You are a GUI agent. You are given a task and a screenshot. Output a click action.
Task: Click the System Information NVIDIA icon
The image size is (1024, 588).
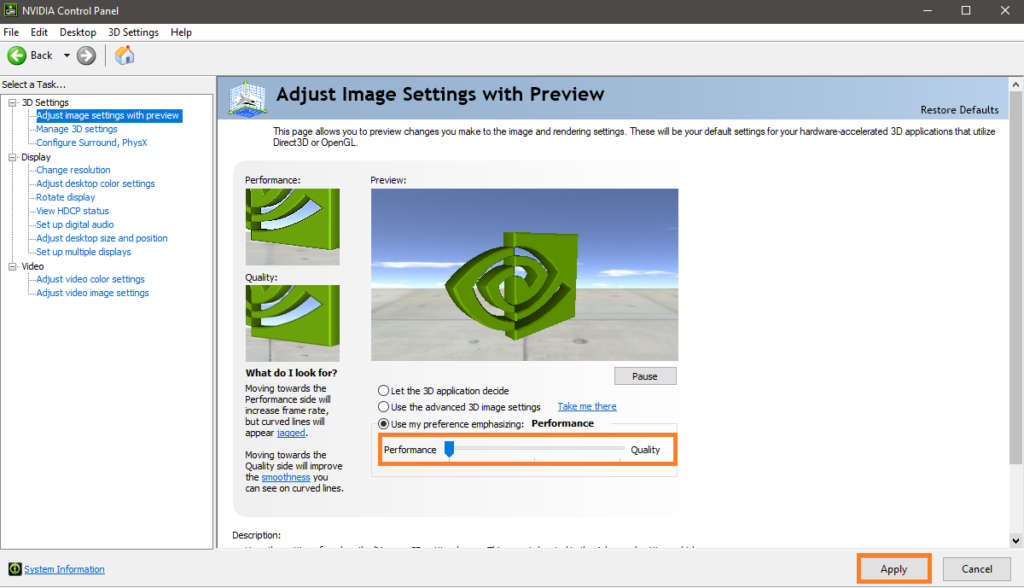point(14,569)
